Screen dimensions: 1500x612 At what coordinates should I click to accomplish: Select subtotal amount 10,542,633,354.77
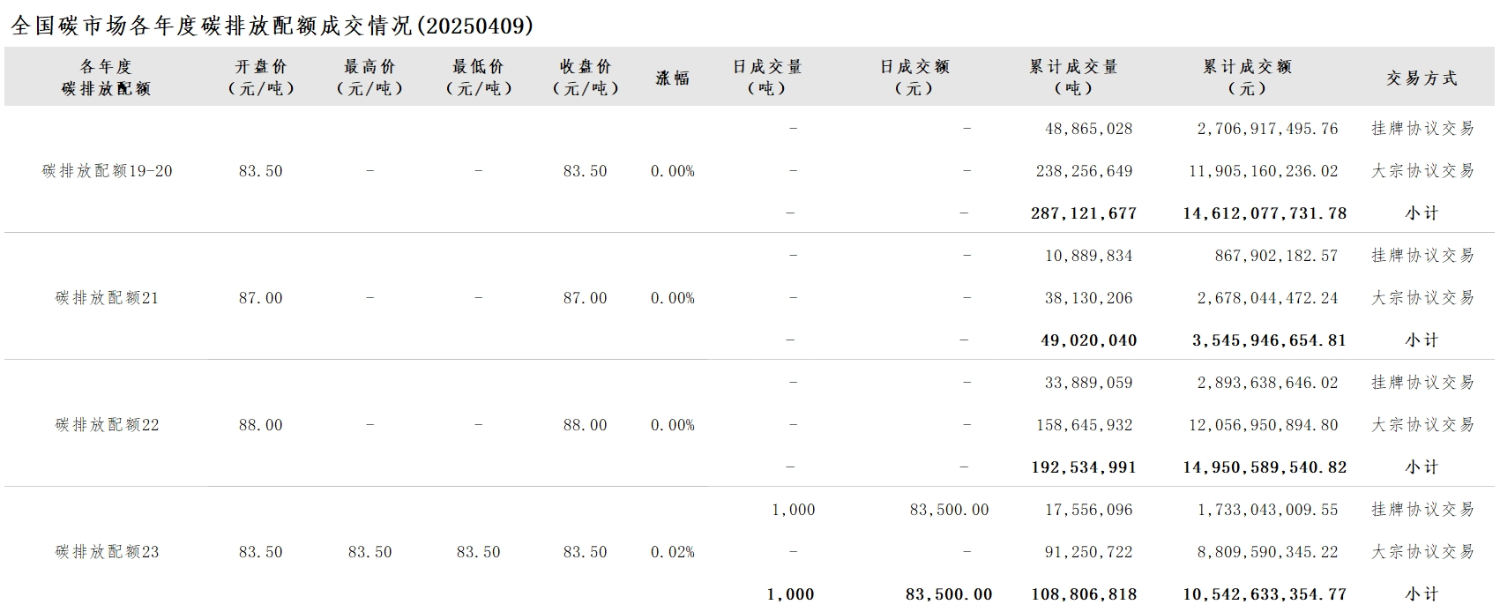pos(1265,594)
